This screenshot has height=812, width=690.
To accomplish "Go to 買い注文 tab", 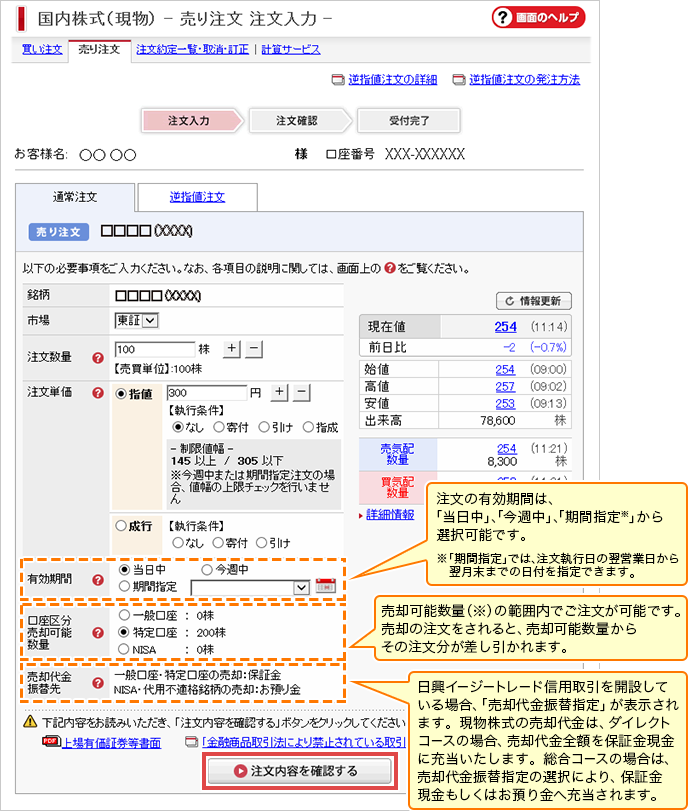I will (x=42, y=49).
